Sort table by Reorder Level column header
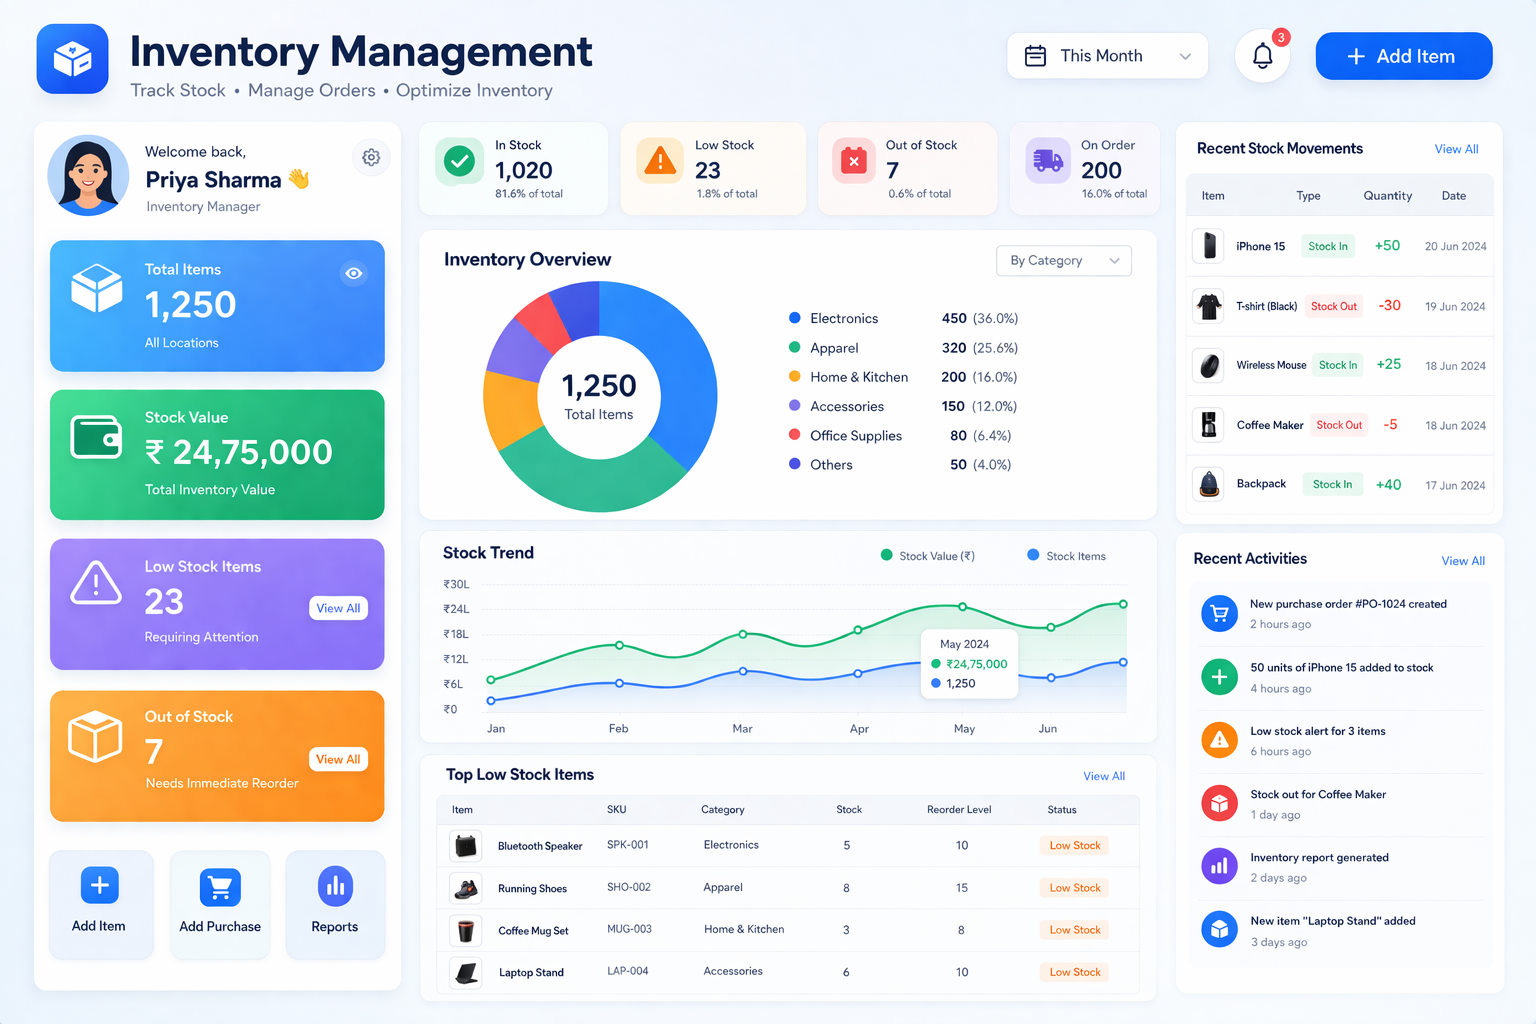1536x1024 pixels. 958,810
